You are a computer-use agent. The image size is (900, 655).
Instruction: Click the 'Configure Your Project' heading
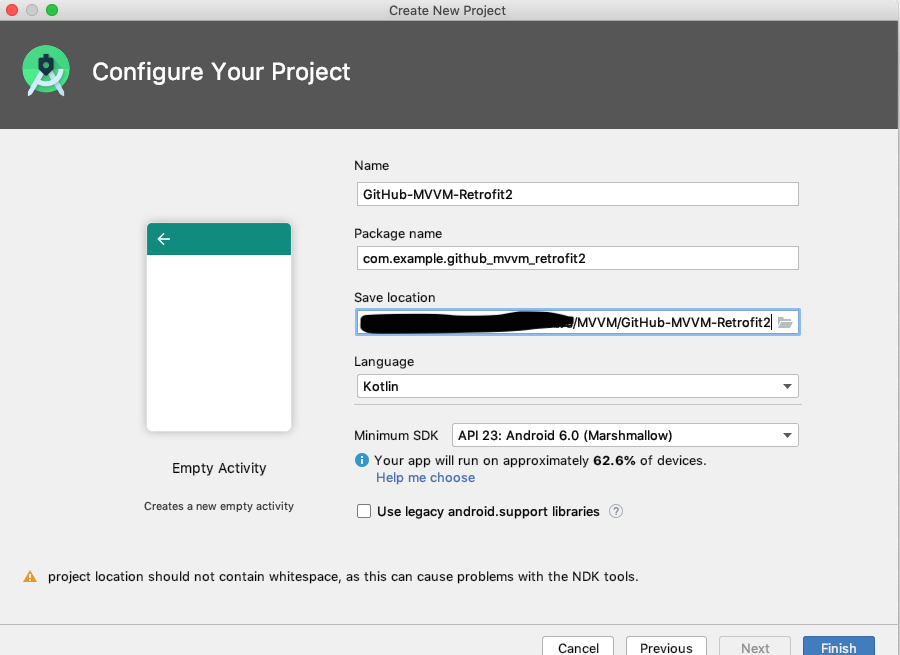(221, 72)
